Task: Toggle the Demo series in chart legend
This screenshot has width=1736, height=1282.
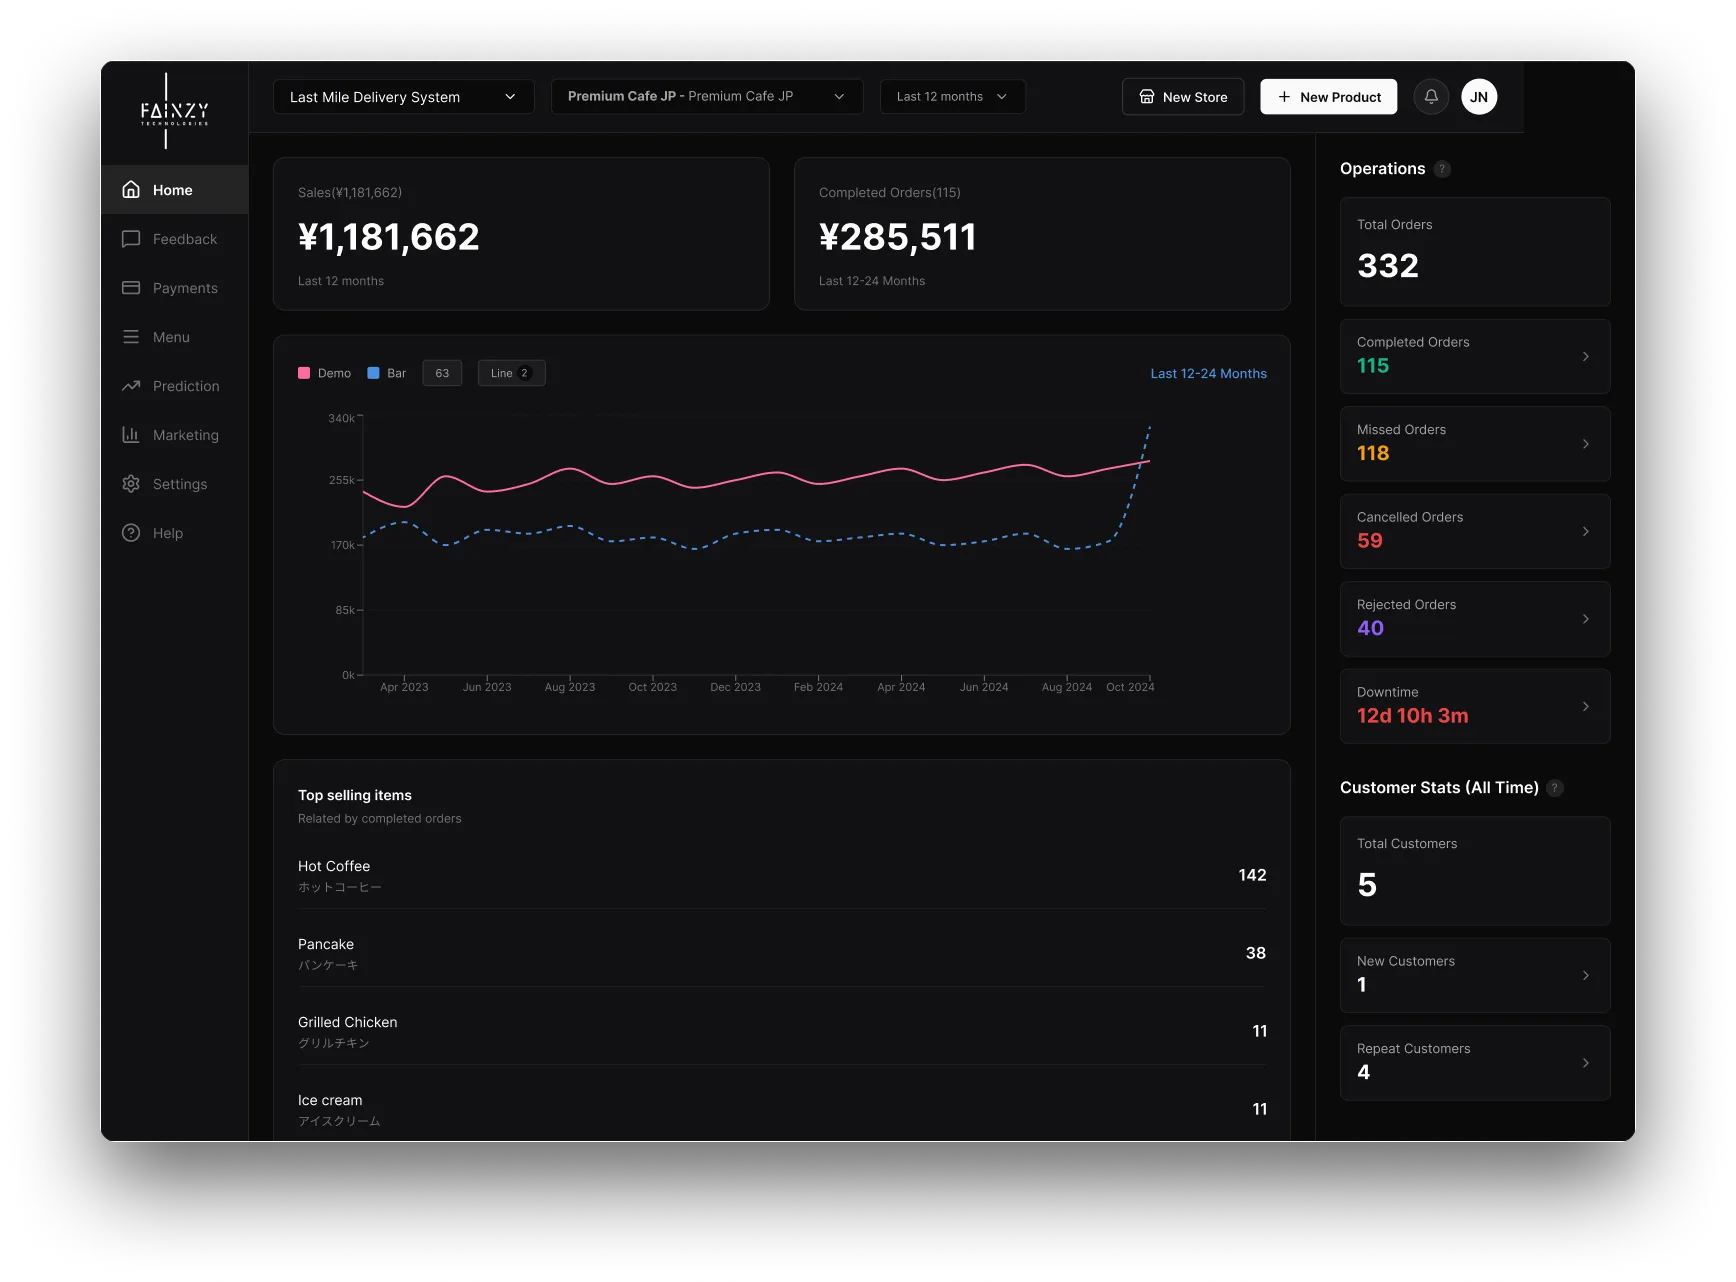Action: (x=325, y=373)
